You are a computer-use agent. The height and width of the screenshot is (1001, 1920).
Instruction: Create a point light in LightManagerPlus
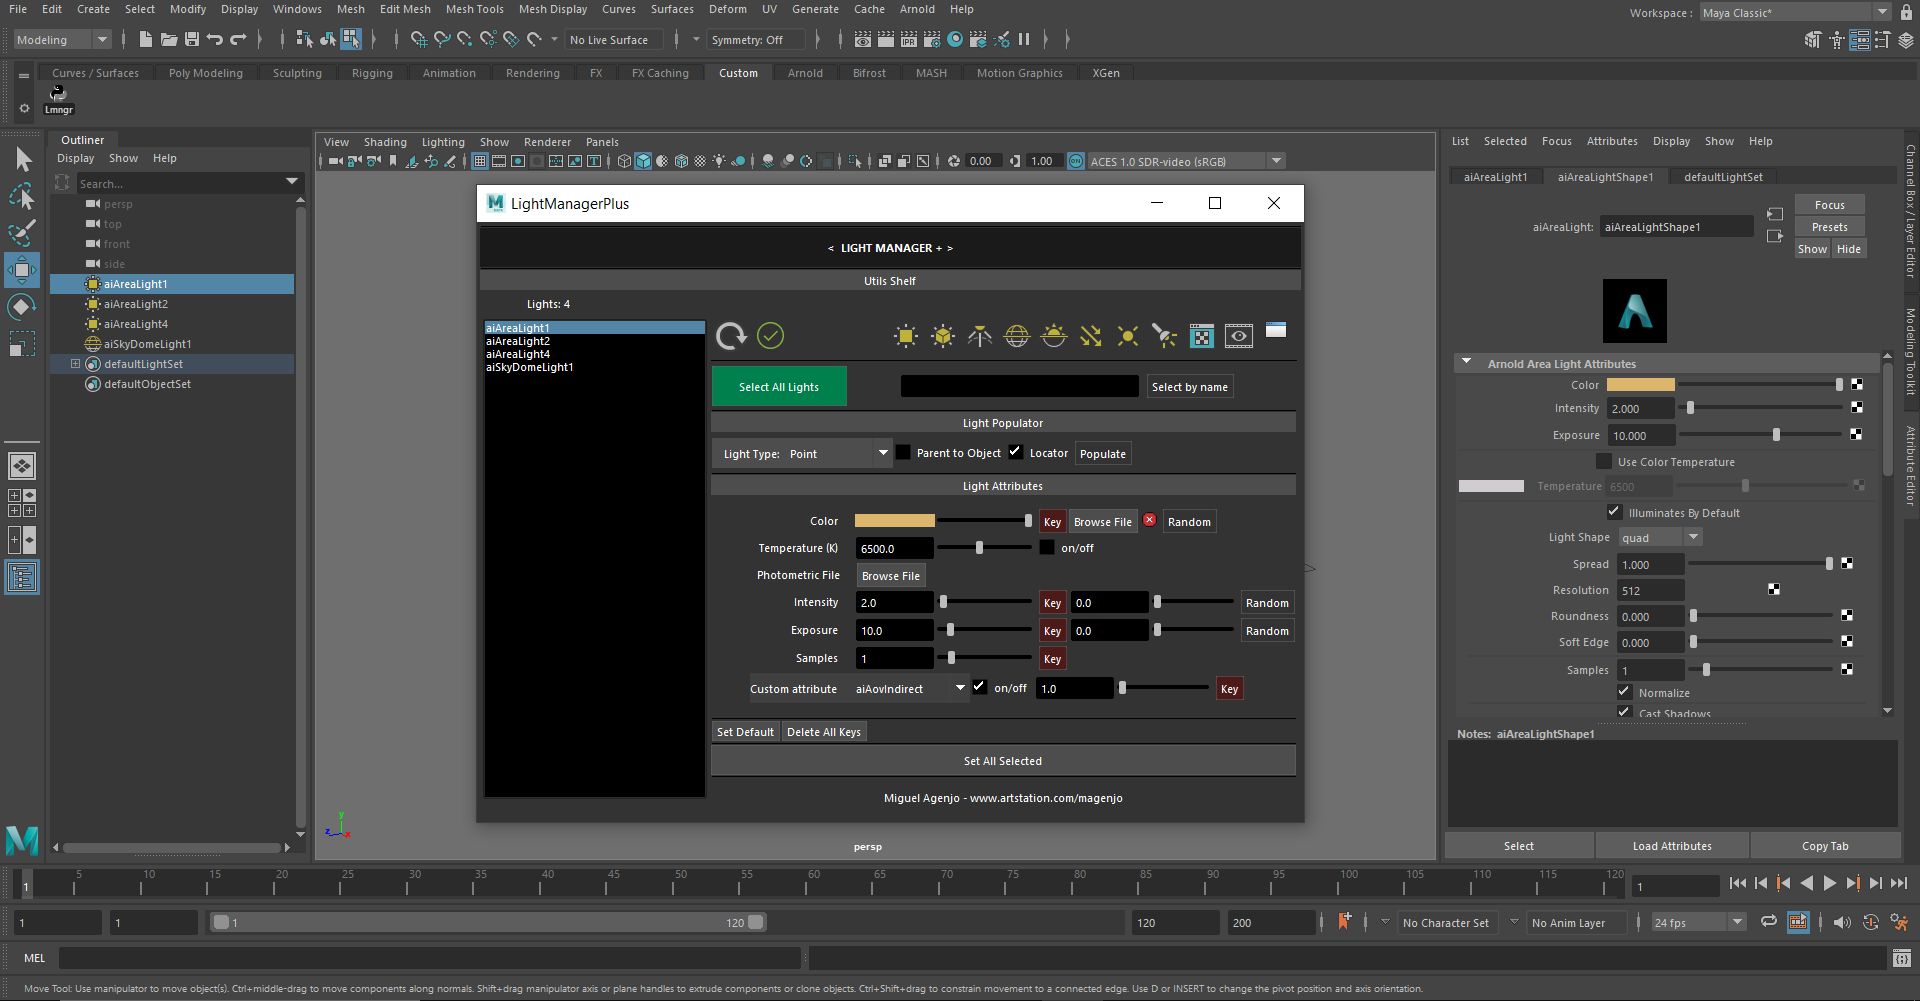click(x=1127, y=336)
